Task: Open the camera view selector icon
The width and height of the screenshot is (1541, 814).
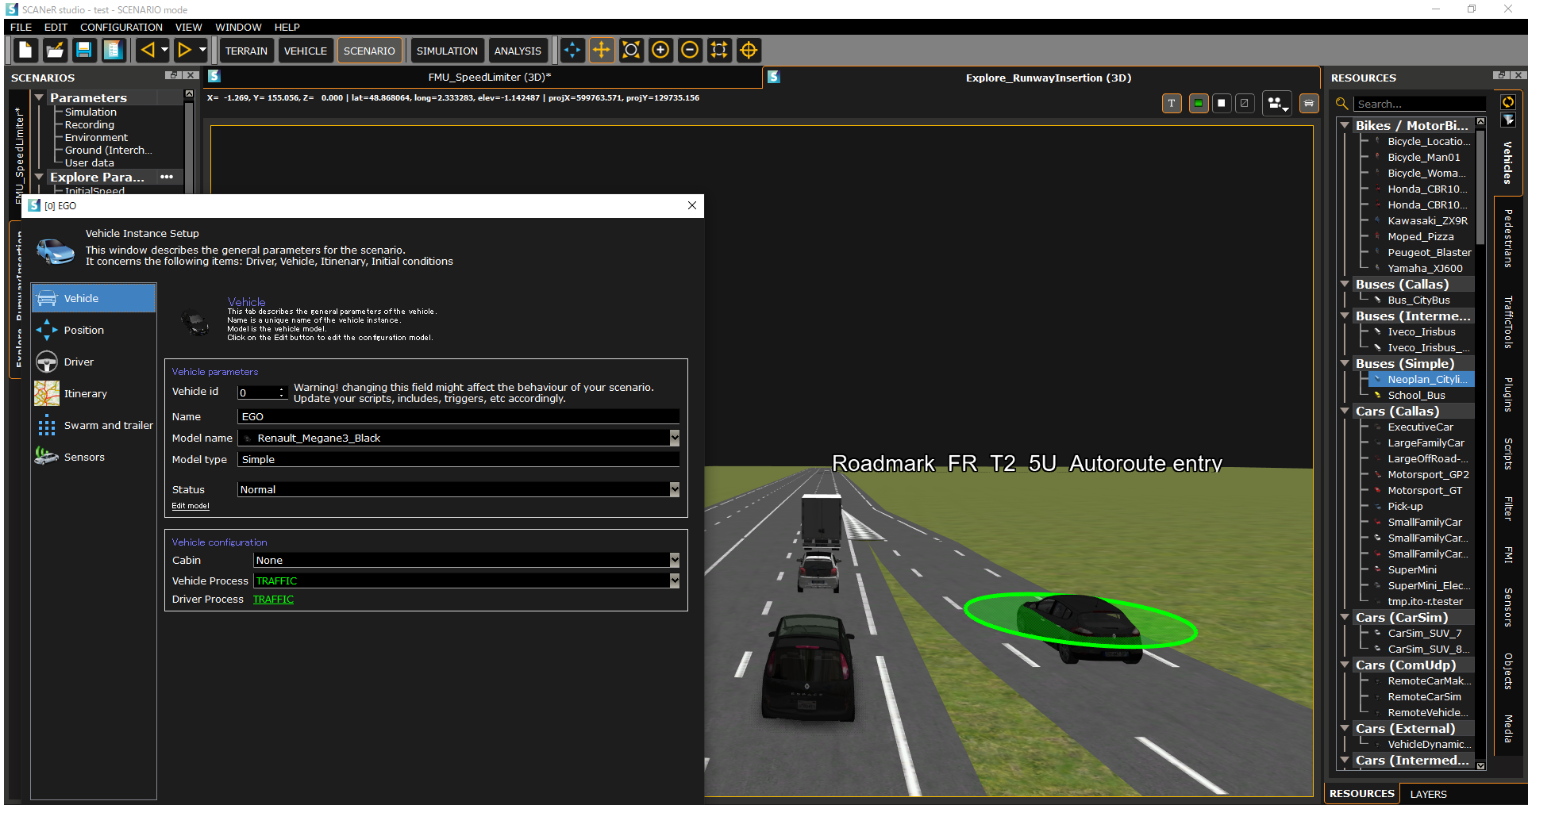Action: 1276,103
